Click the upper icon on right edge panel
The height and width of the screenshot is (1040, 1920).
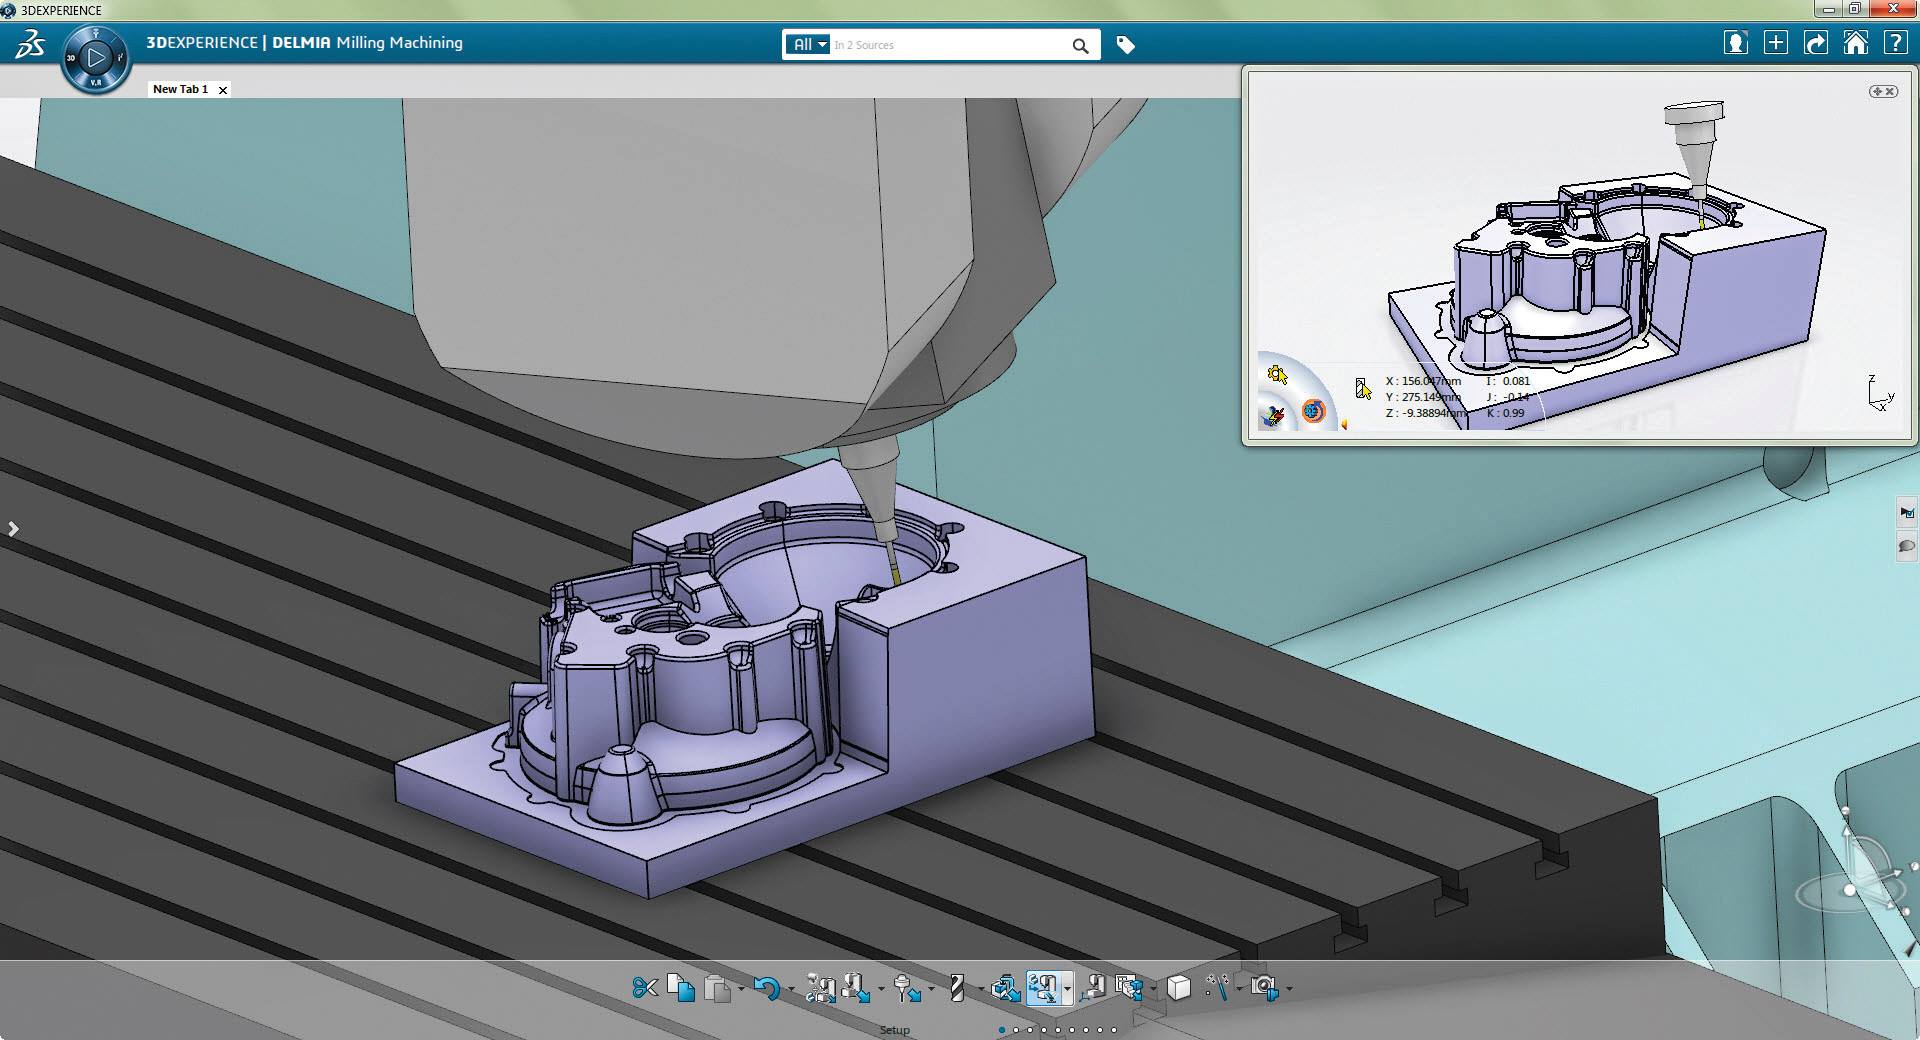pos(1907,512)
